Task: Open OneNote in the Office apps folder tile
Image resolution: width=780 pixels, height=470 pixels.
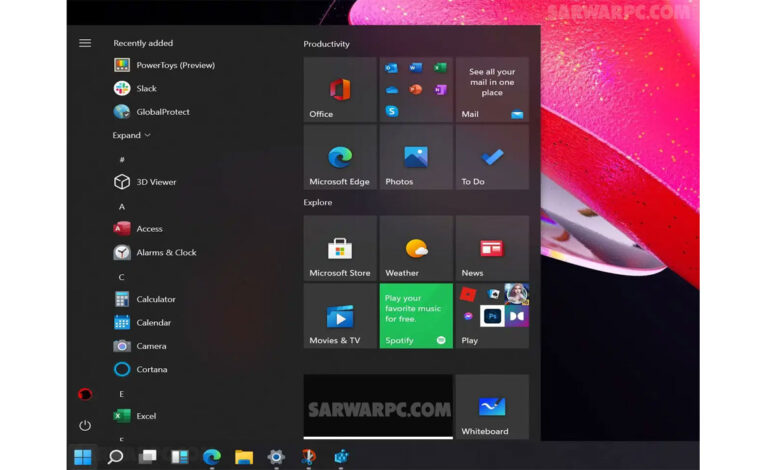Action: (440, 90)
